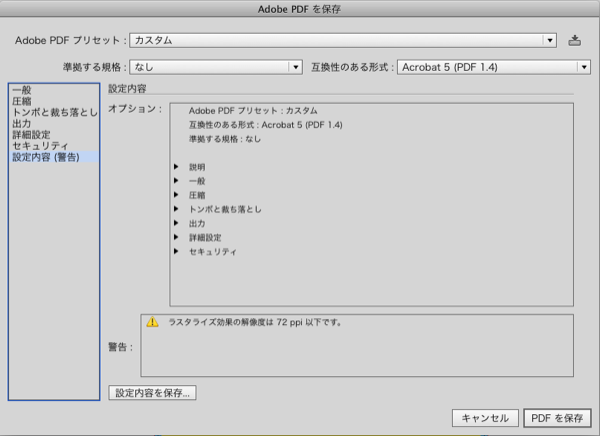The image size is (600, 436).
Task: Click the ラスタライズ効果の解像度 warning message
Action: [x=255, y=322]
